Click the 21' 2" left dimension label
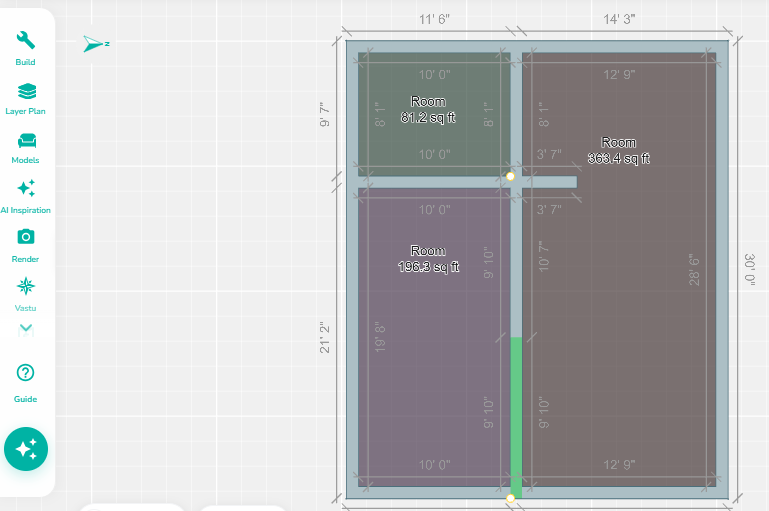 [x=324, y=337]
